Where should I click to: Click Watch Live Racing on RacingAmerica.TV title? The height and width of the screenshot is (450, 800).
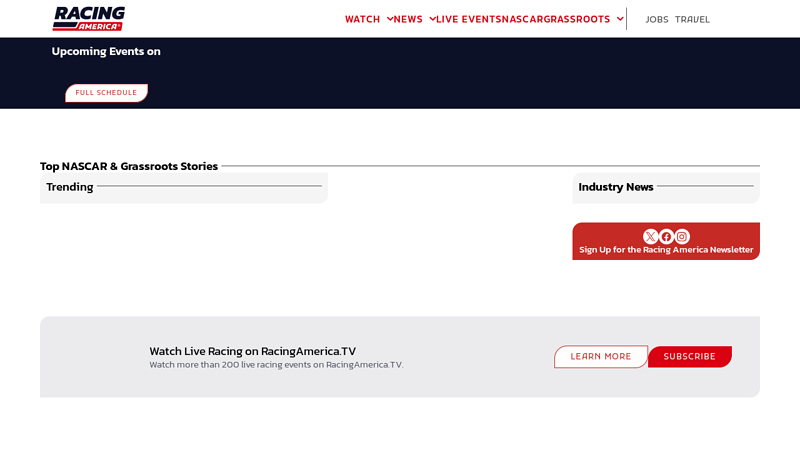(253, 351)
